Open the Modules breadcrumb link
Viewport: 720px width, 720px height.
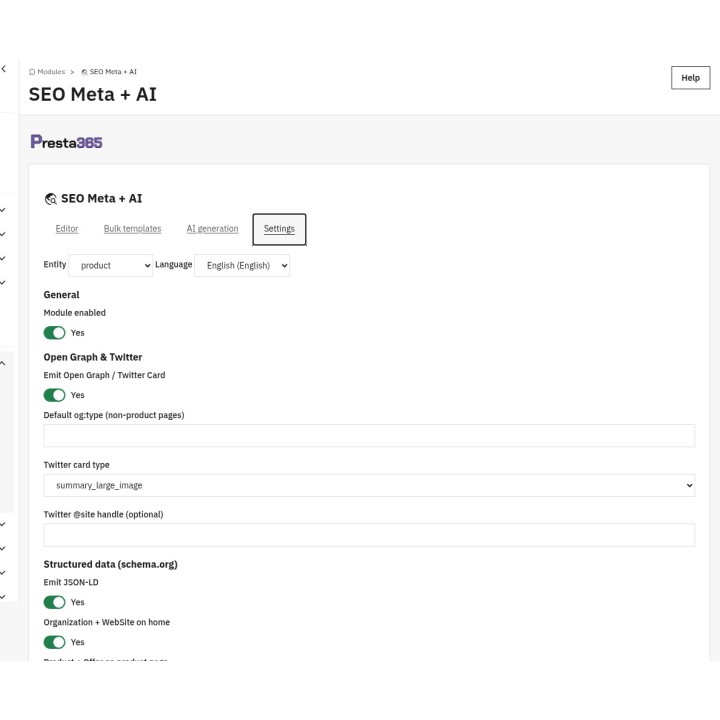point(51,72)
